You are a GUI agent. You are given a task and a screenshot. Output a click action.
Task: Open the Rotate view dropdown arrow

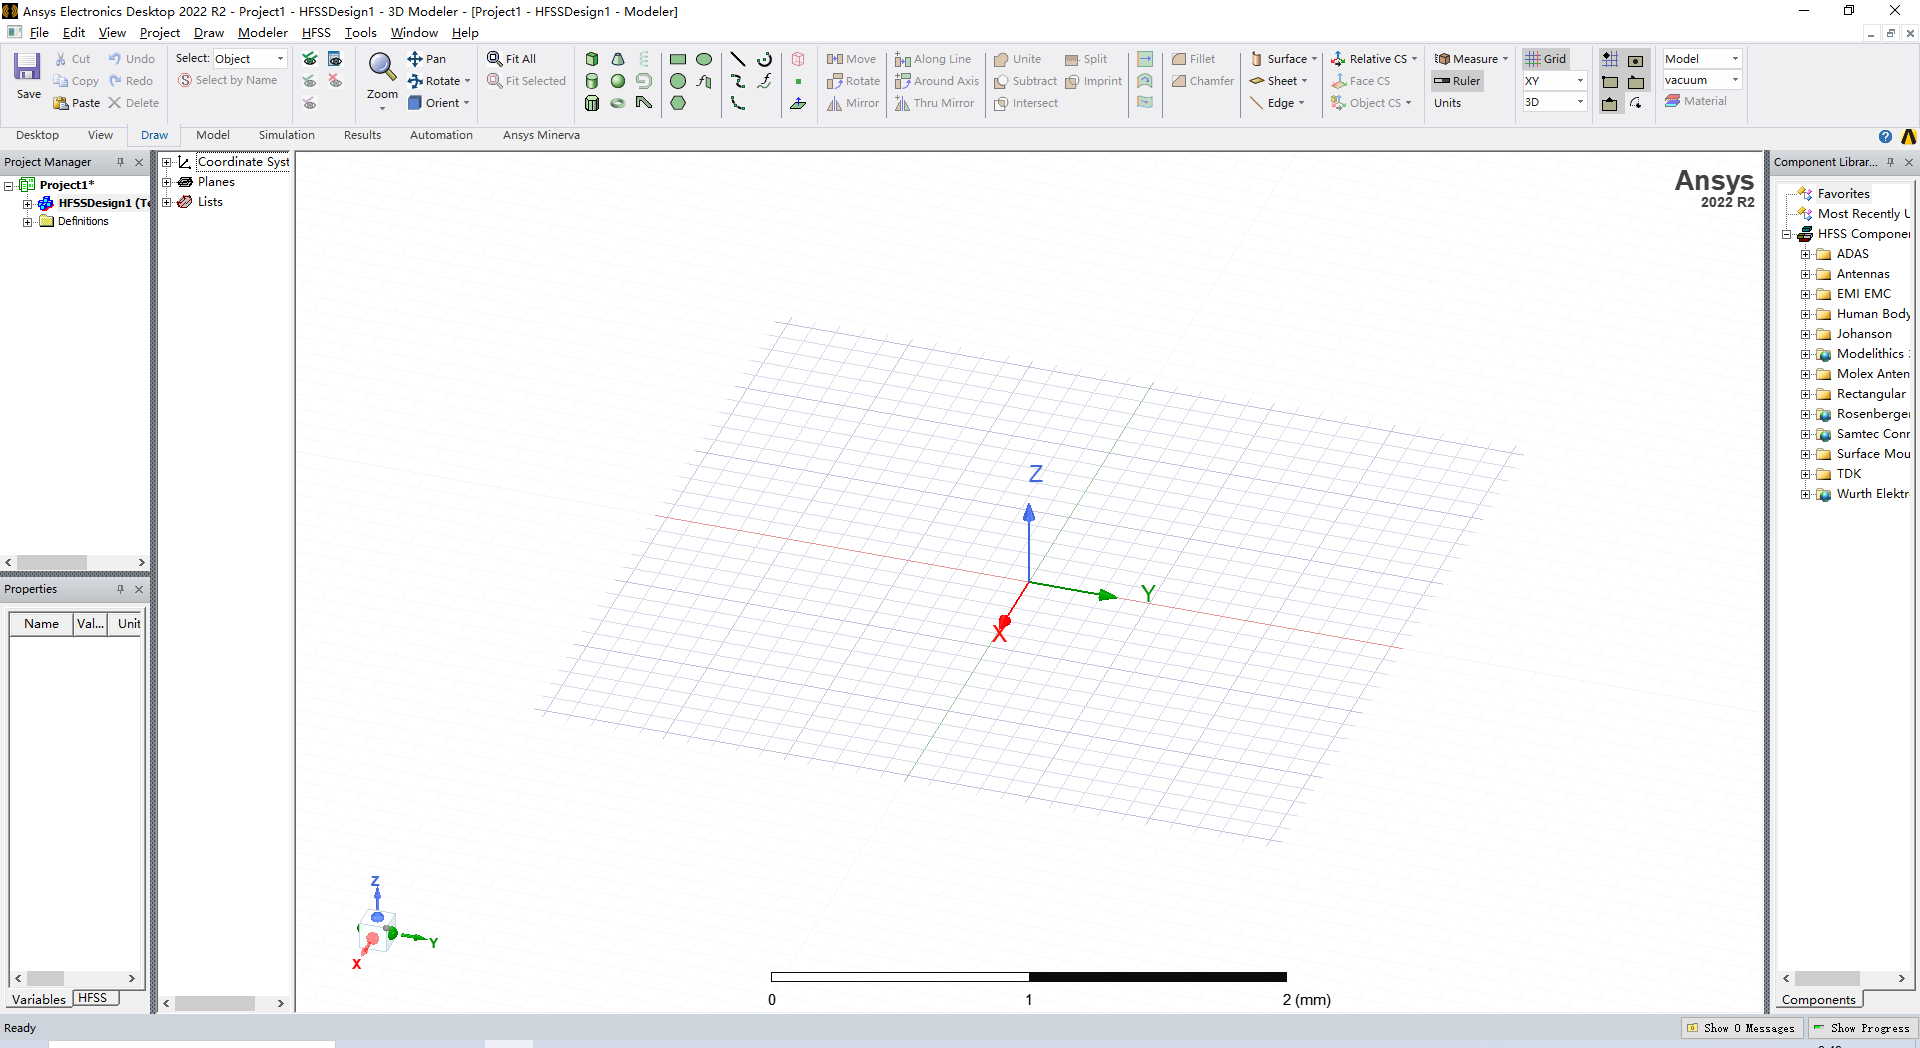tap(467, 81)
